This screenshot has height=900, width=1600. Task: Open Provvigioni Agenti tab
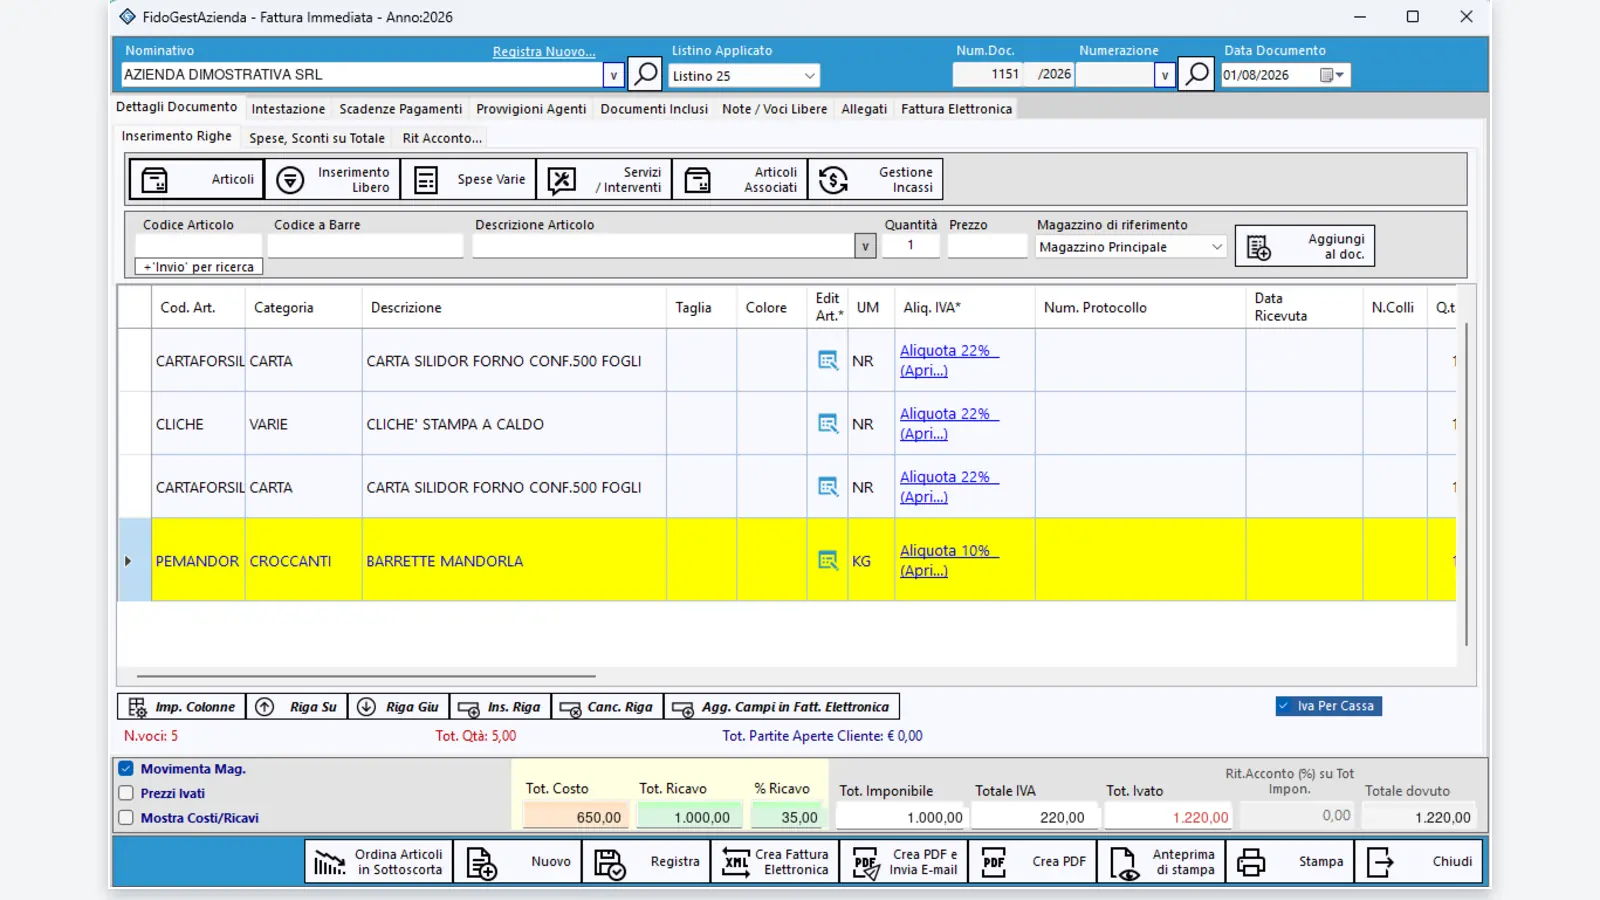click(531, 109)
